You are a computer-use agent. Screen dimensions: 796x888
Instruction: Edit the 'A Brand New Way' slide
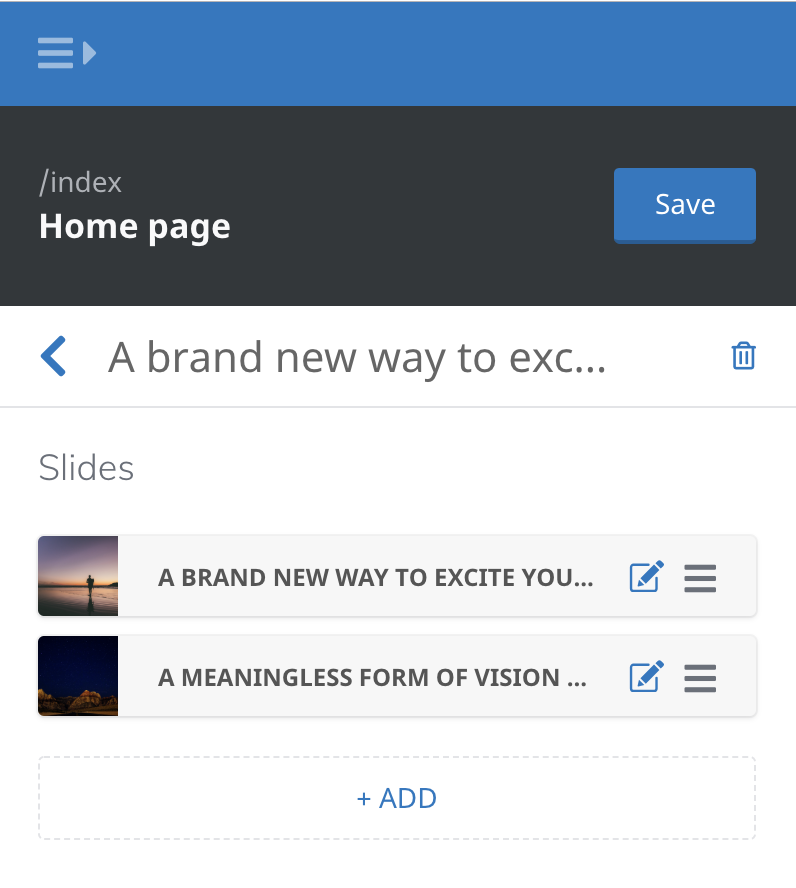pyautogui.click(x=645, y=577)
